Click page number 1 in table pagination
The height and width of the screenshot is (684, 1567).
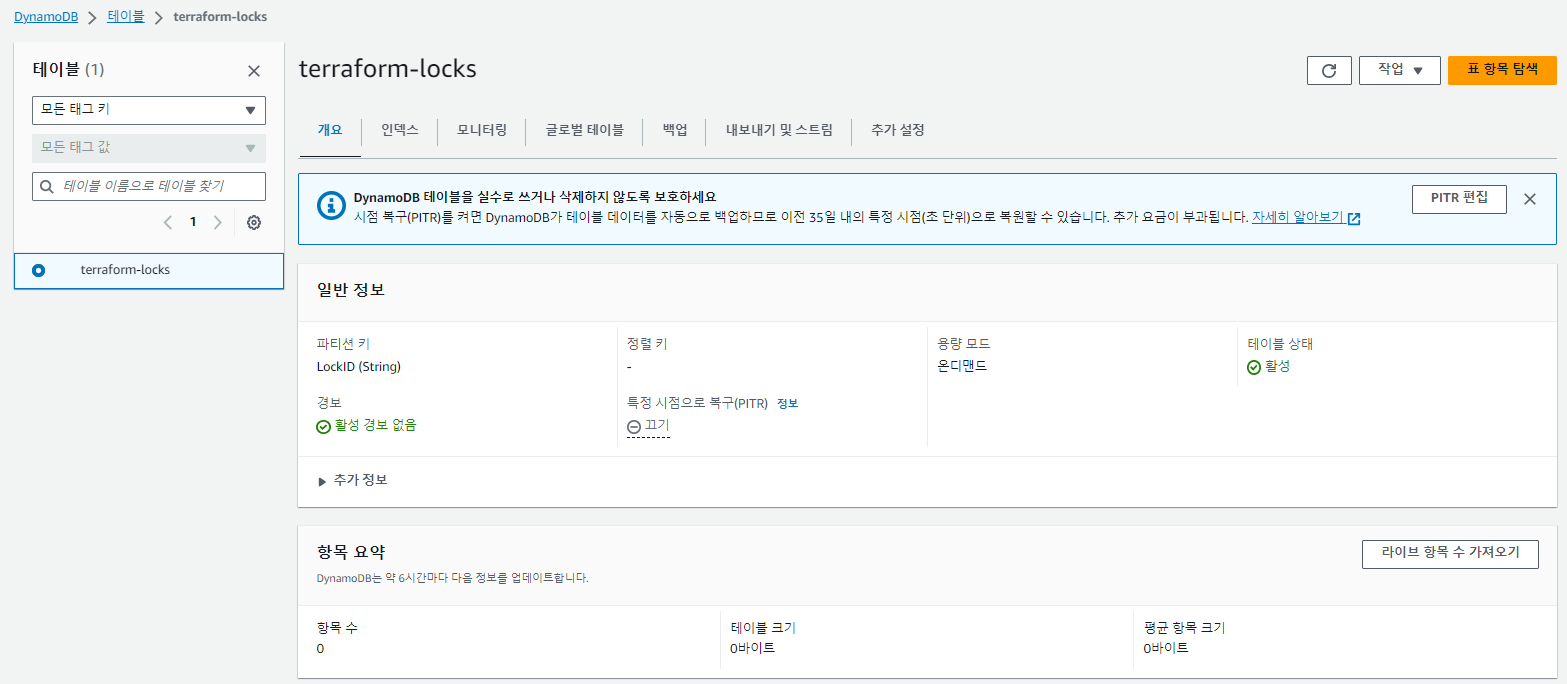193,222
